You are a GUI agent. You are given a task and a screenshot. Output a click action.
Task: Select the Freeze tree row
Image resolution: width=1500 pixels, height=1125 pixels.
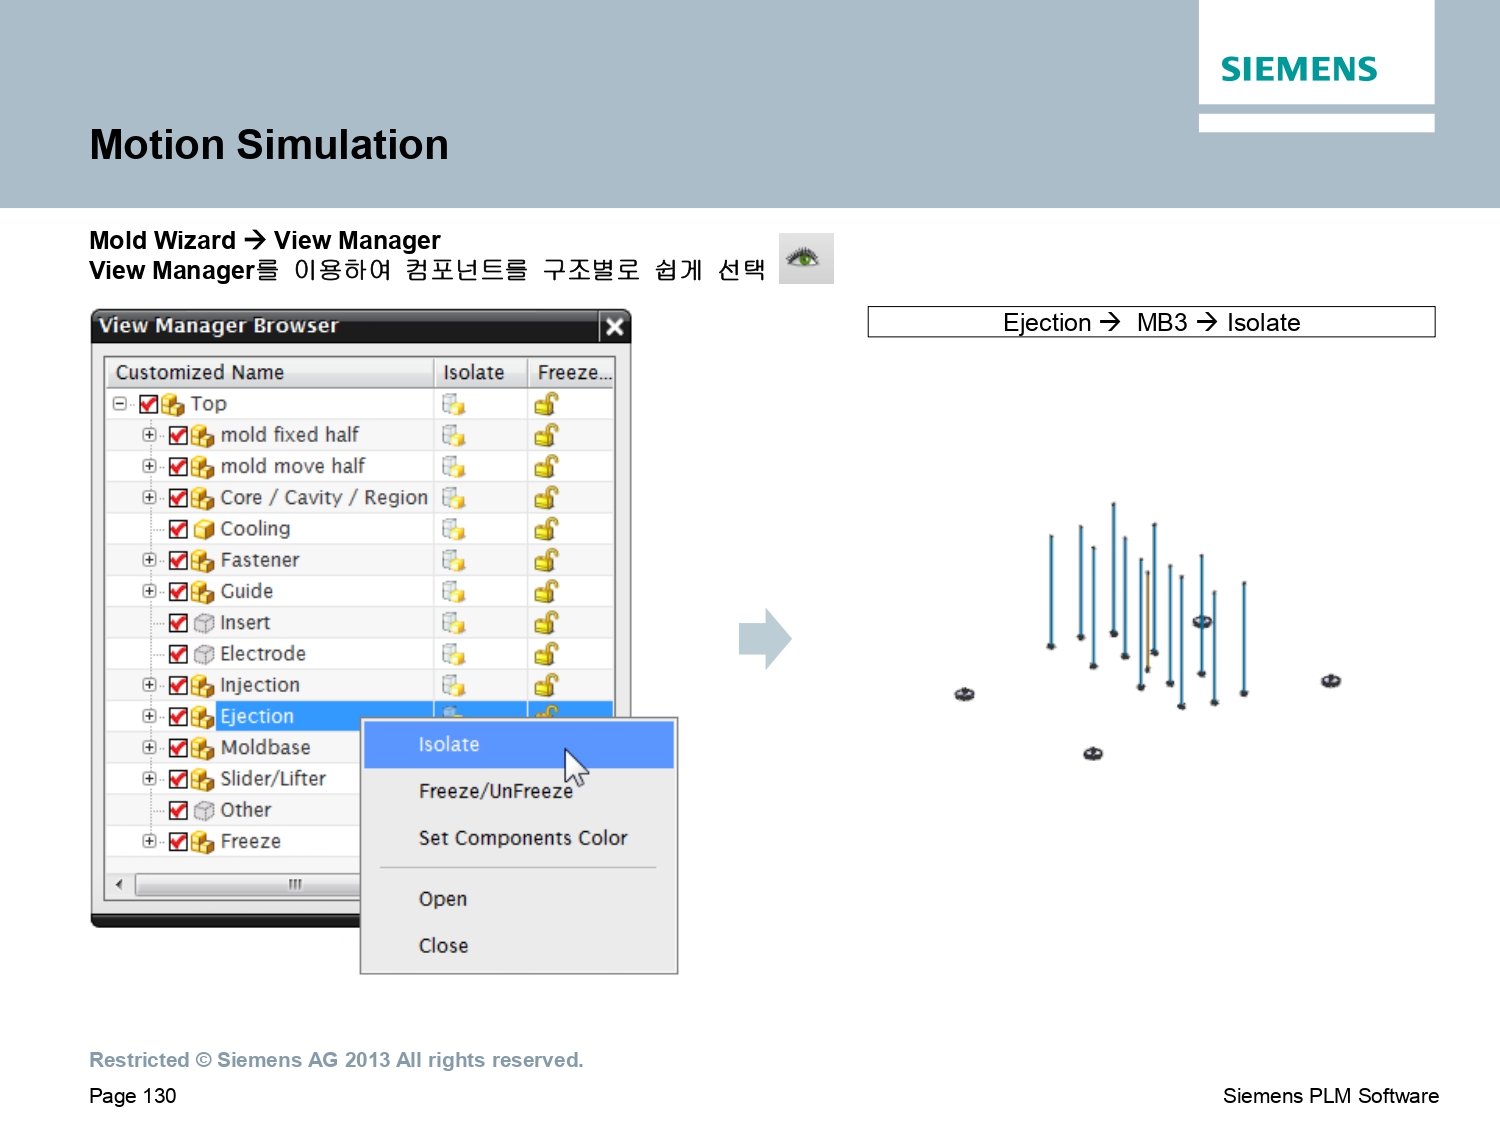233,841
